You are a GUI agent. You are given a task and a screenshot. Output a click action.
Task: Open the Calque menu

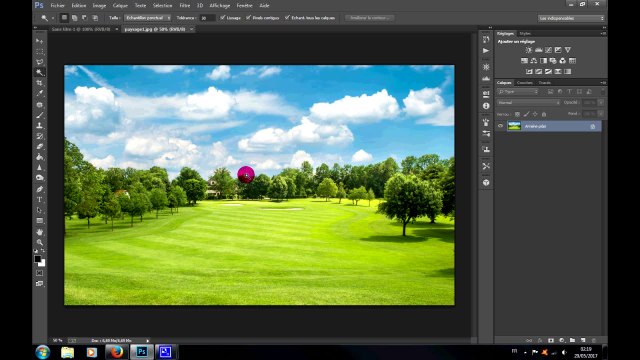pos(120,6)
